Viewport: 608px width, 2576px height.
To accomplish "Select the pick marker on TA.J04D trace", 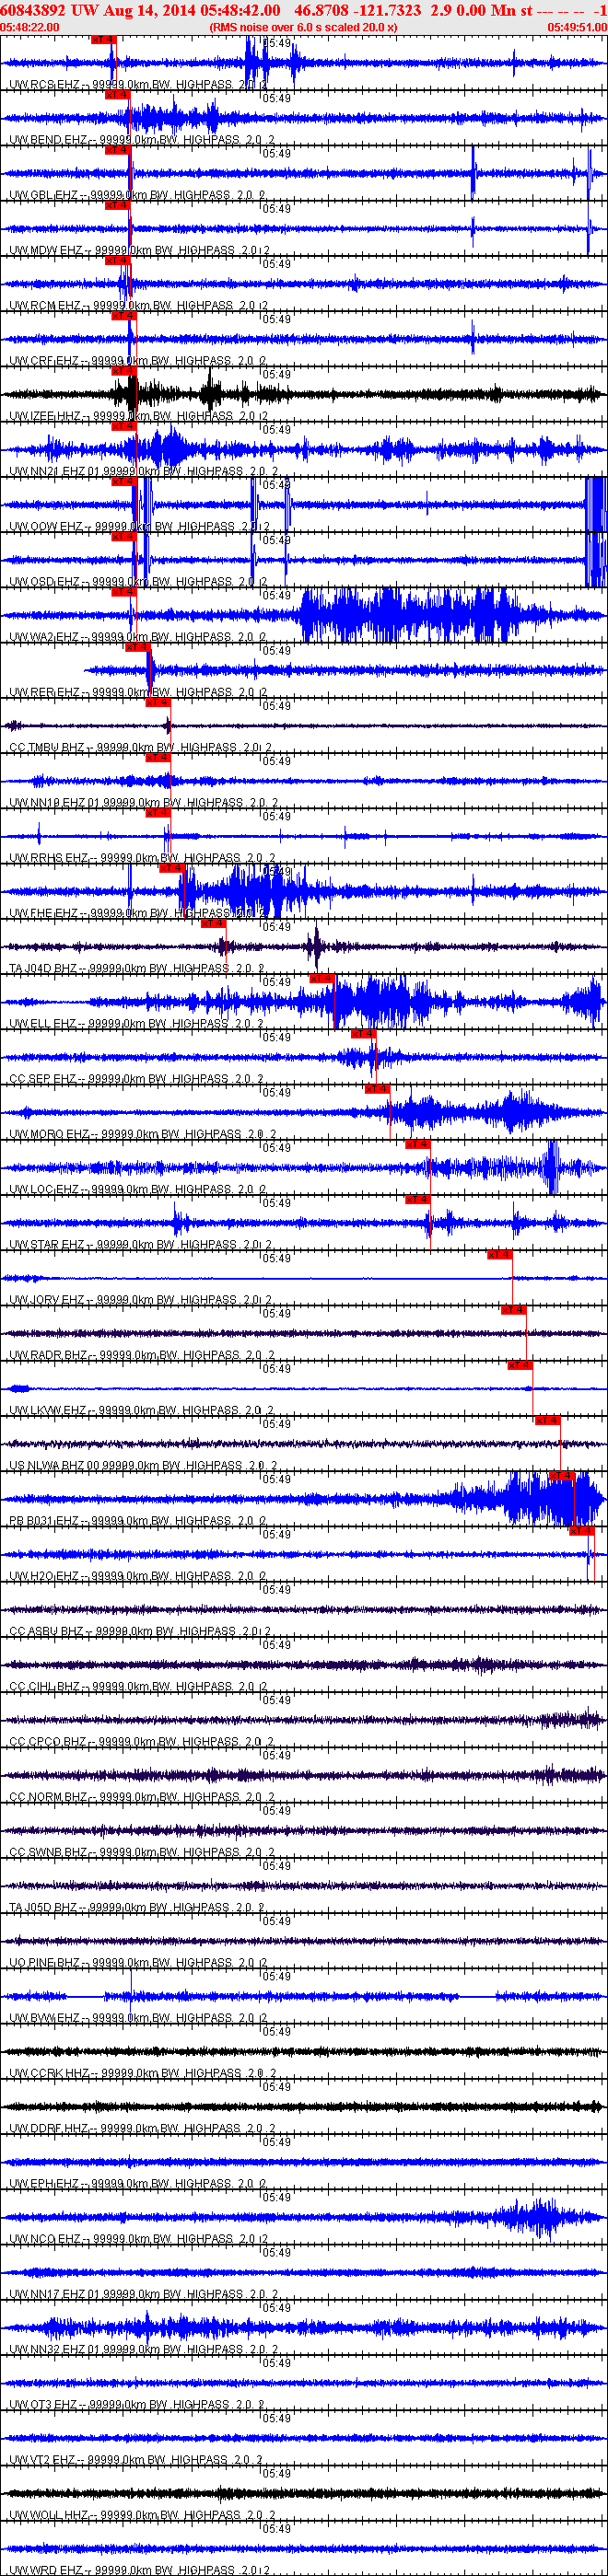I will pyautogui.click(x=213, y=923).
